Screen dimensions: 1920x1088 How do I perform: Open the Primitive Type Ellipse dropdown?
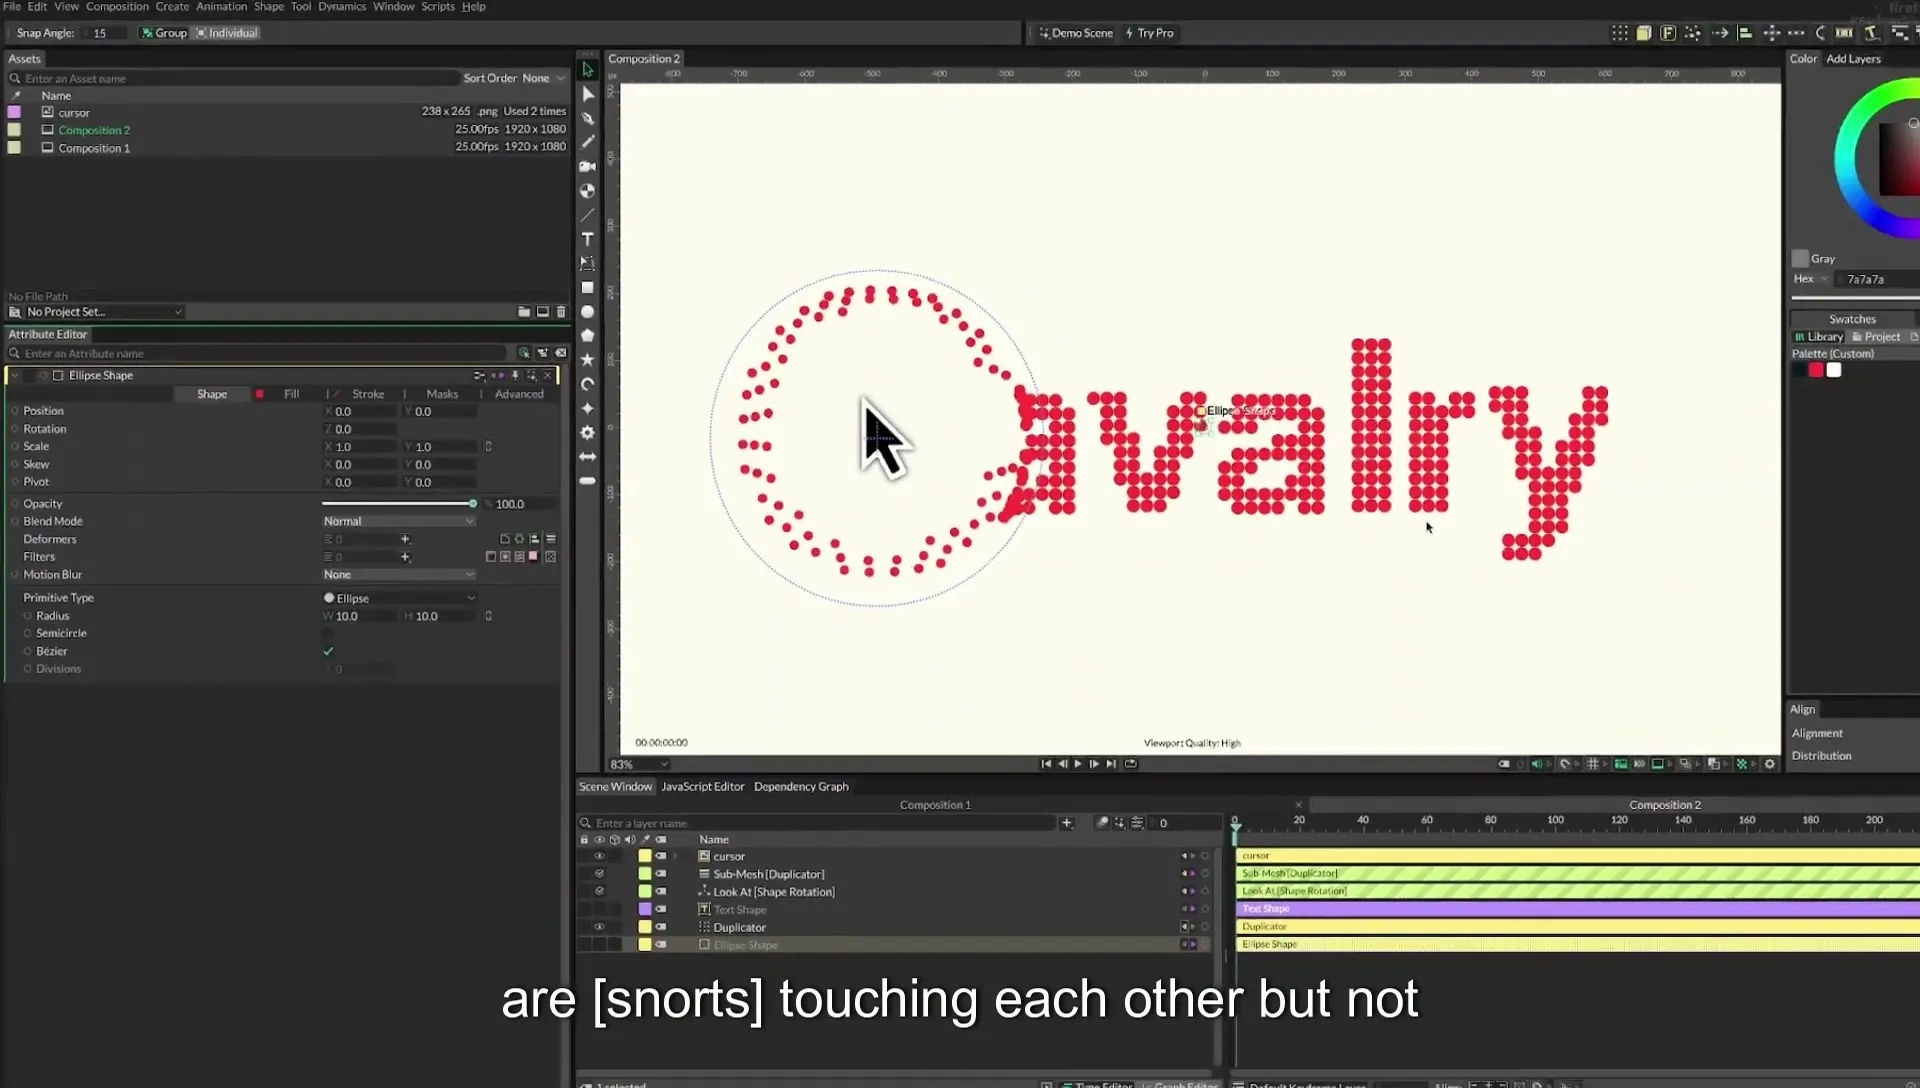[398, 598]
